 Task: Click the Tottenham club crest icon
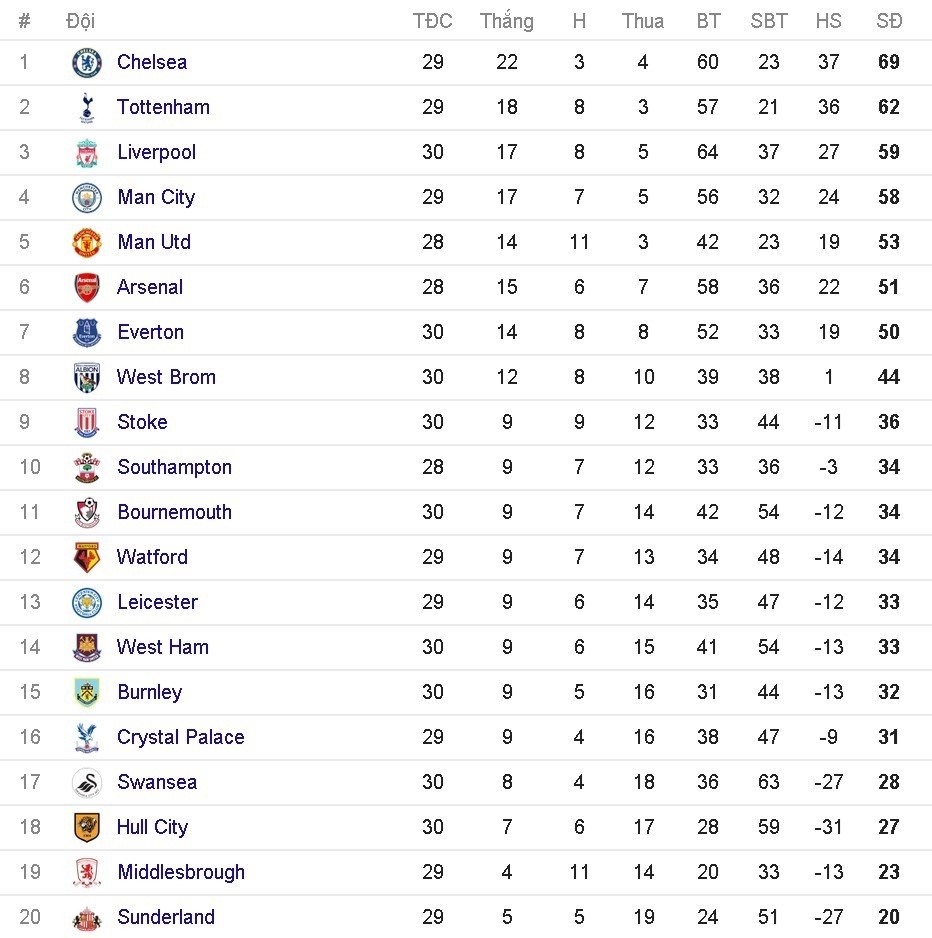click(x=87, y=108)
